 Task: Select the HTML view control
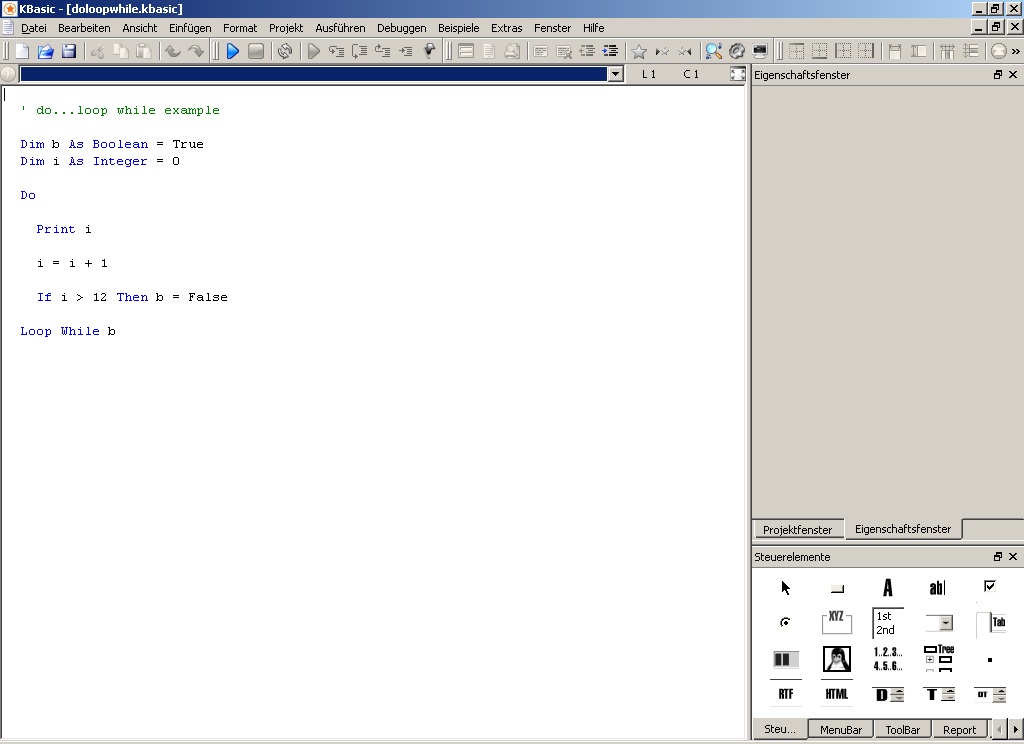(x=836, y=694)
